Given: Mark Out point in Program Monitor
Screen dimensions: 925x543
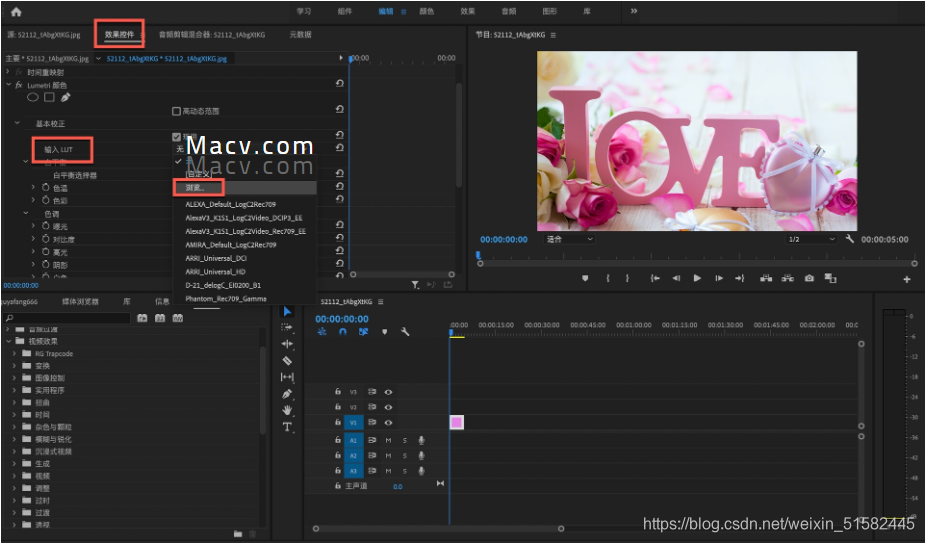Looking at the screenshot, I should pyautogui.click(x=627, y=278).
